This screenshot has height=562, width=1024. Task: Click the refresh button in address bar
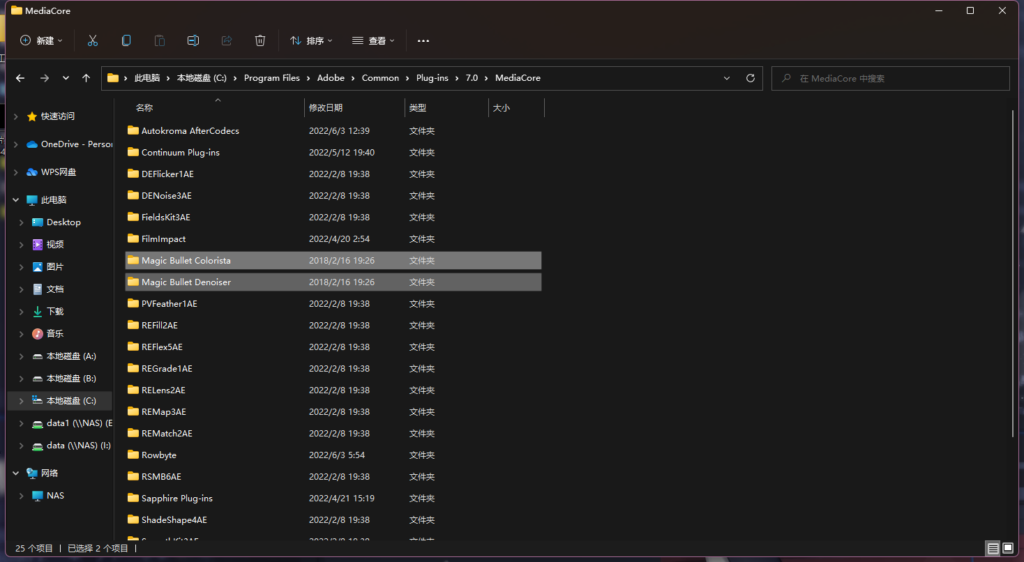tap(750, 78)
